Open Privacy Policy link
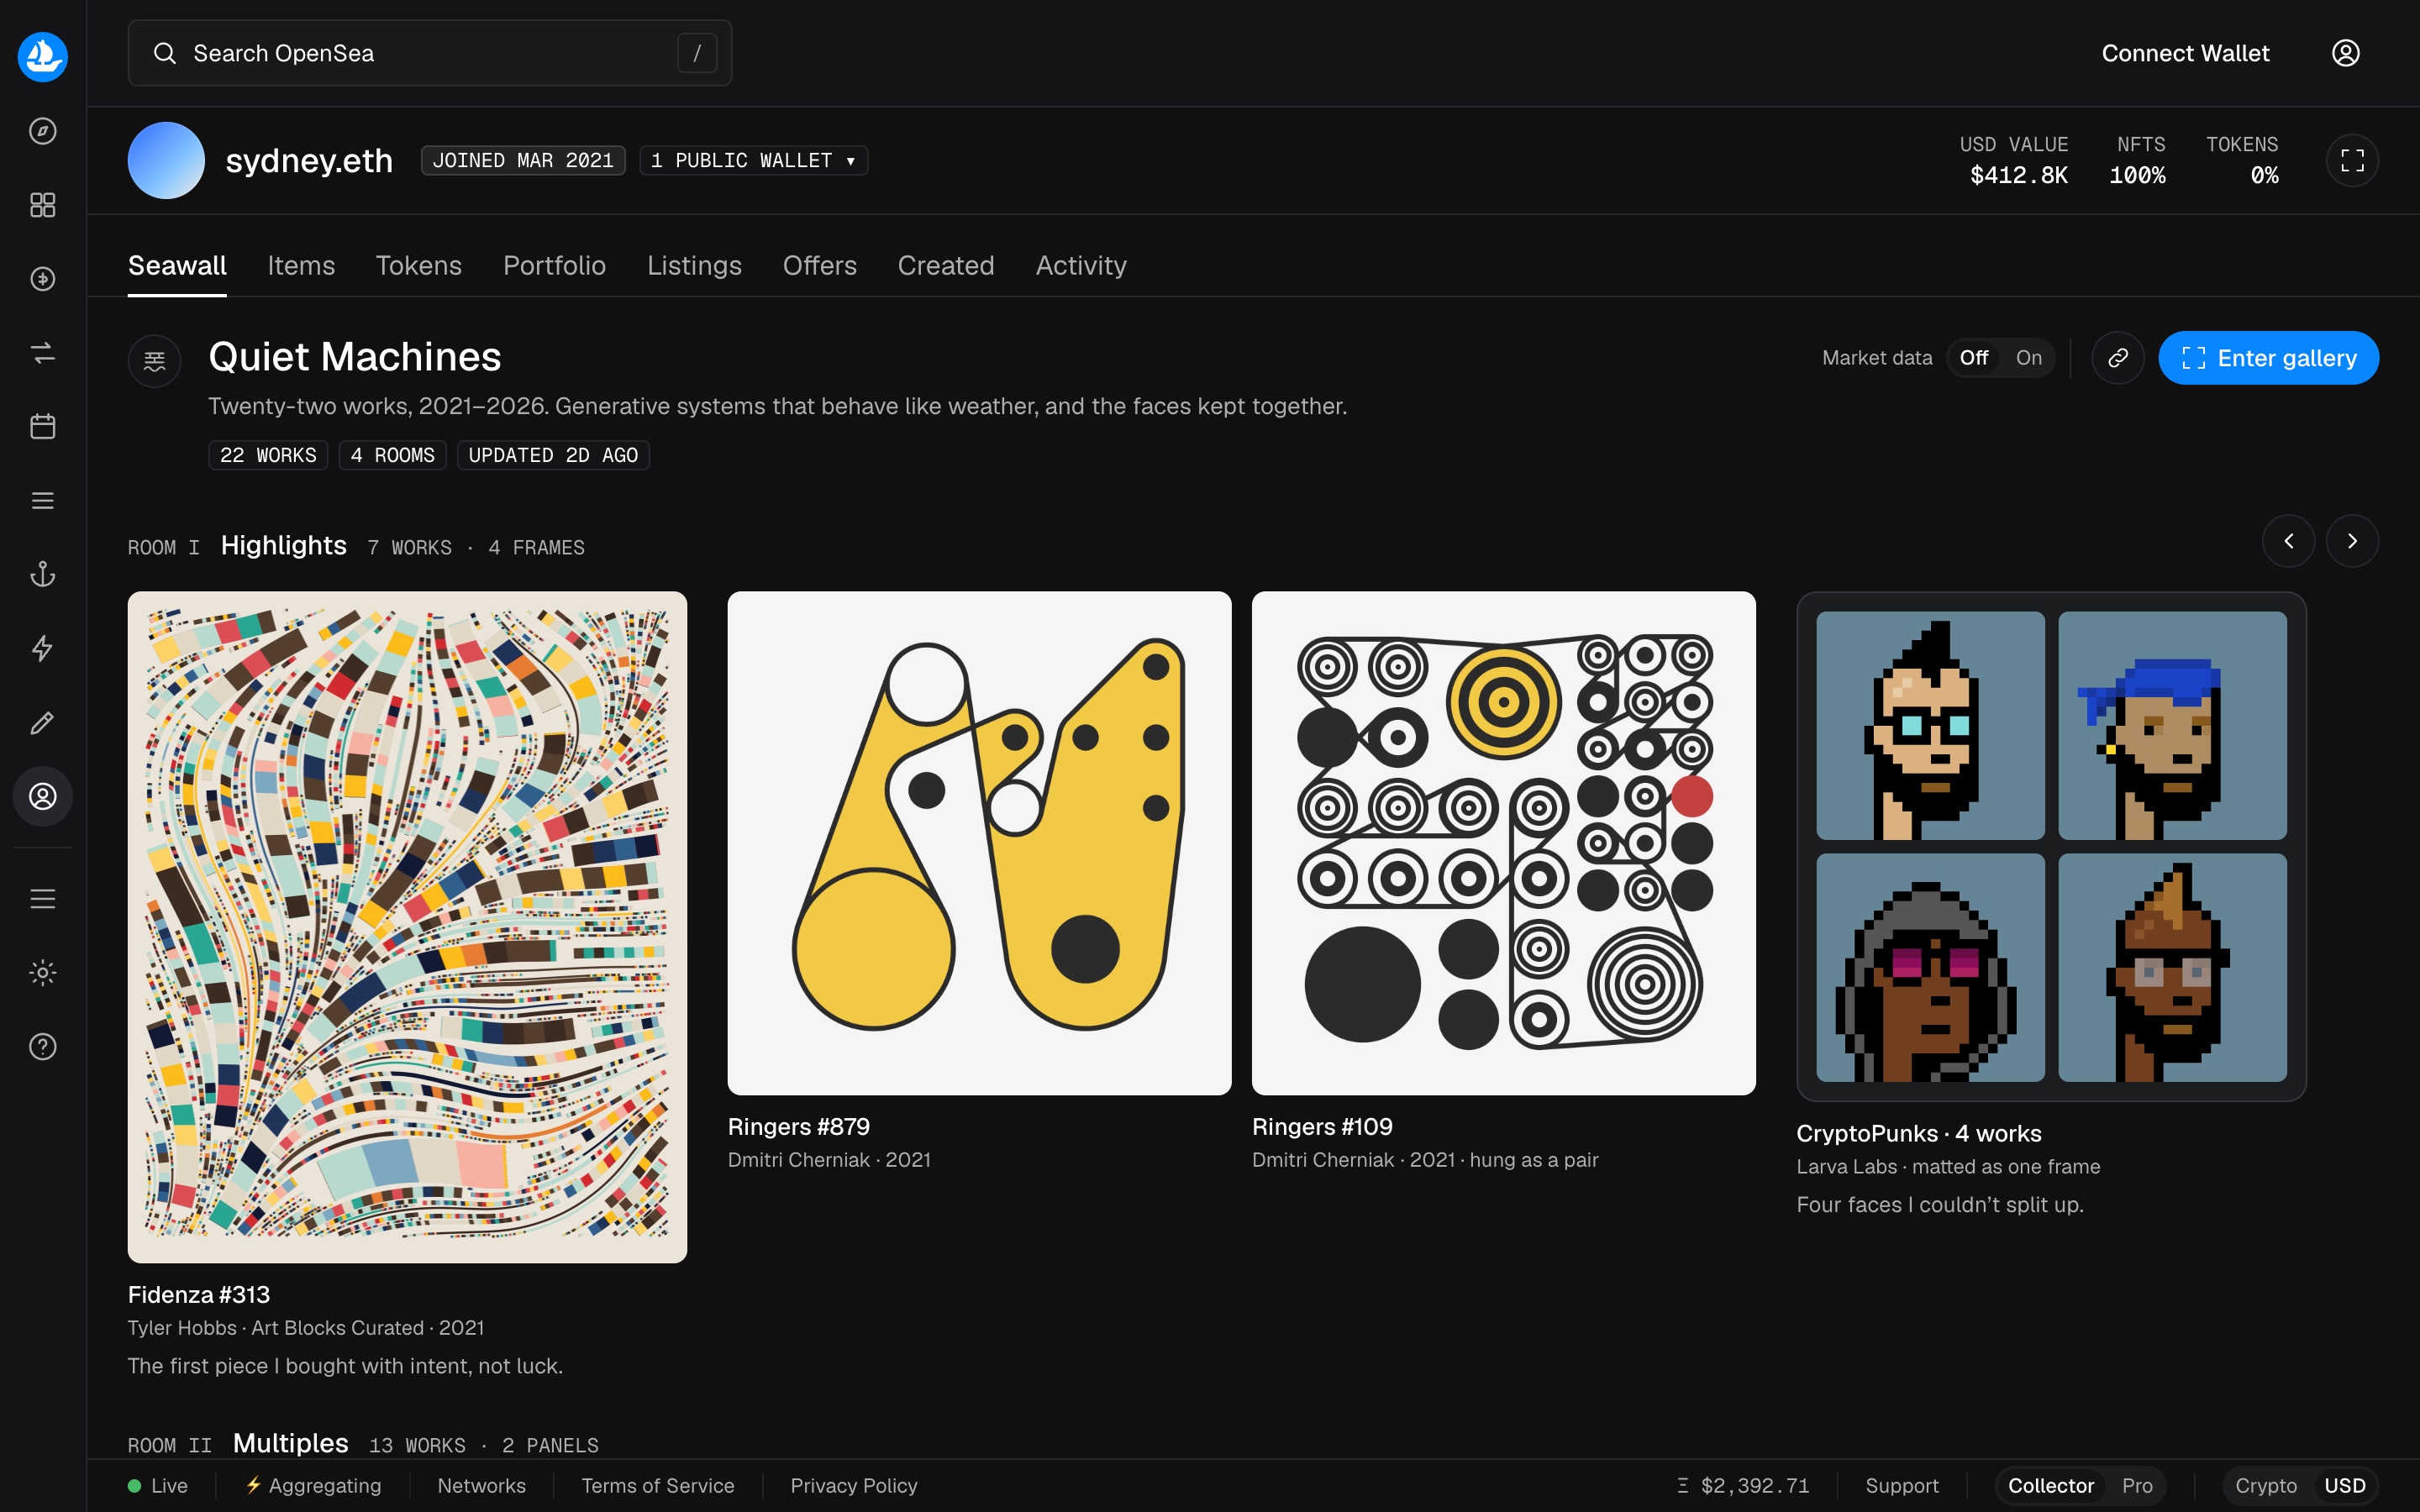 point(853,1486)
